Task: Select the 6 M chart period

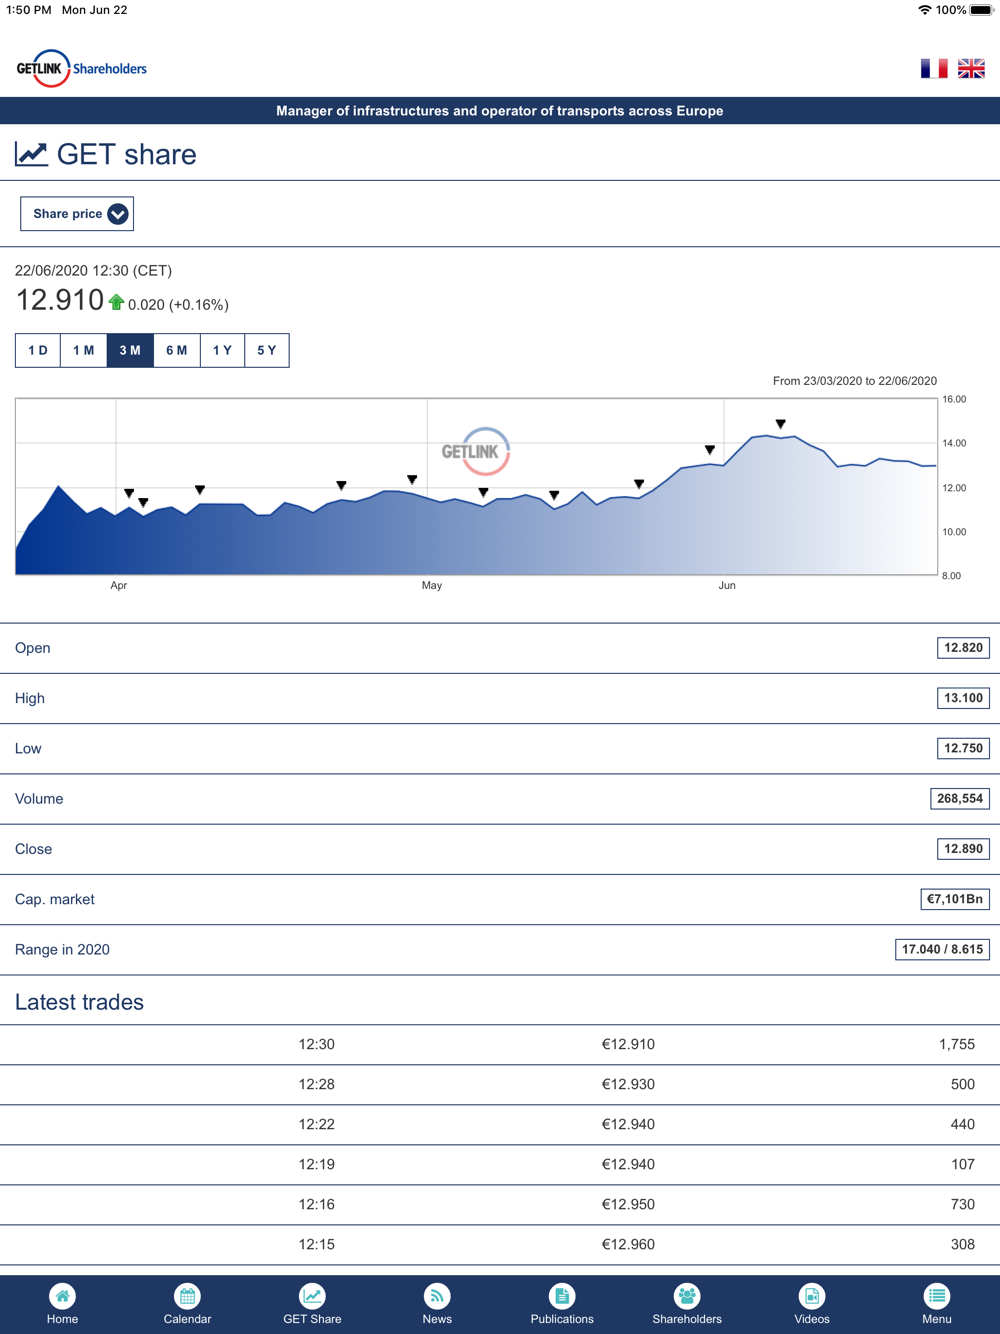Action: (x=177, y=350)
